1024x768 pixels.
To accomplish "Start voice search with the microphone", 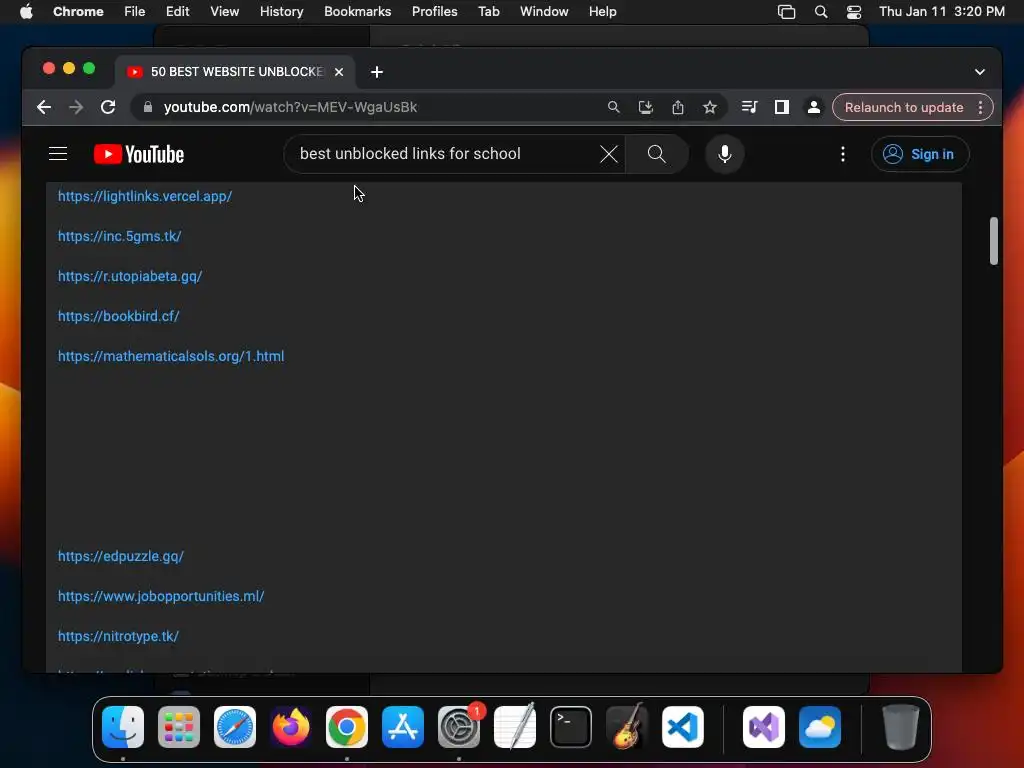I will 725,154.
